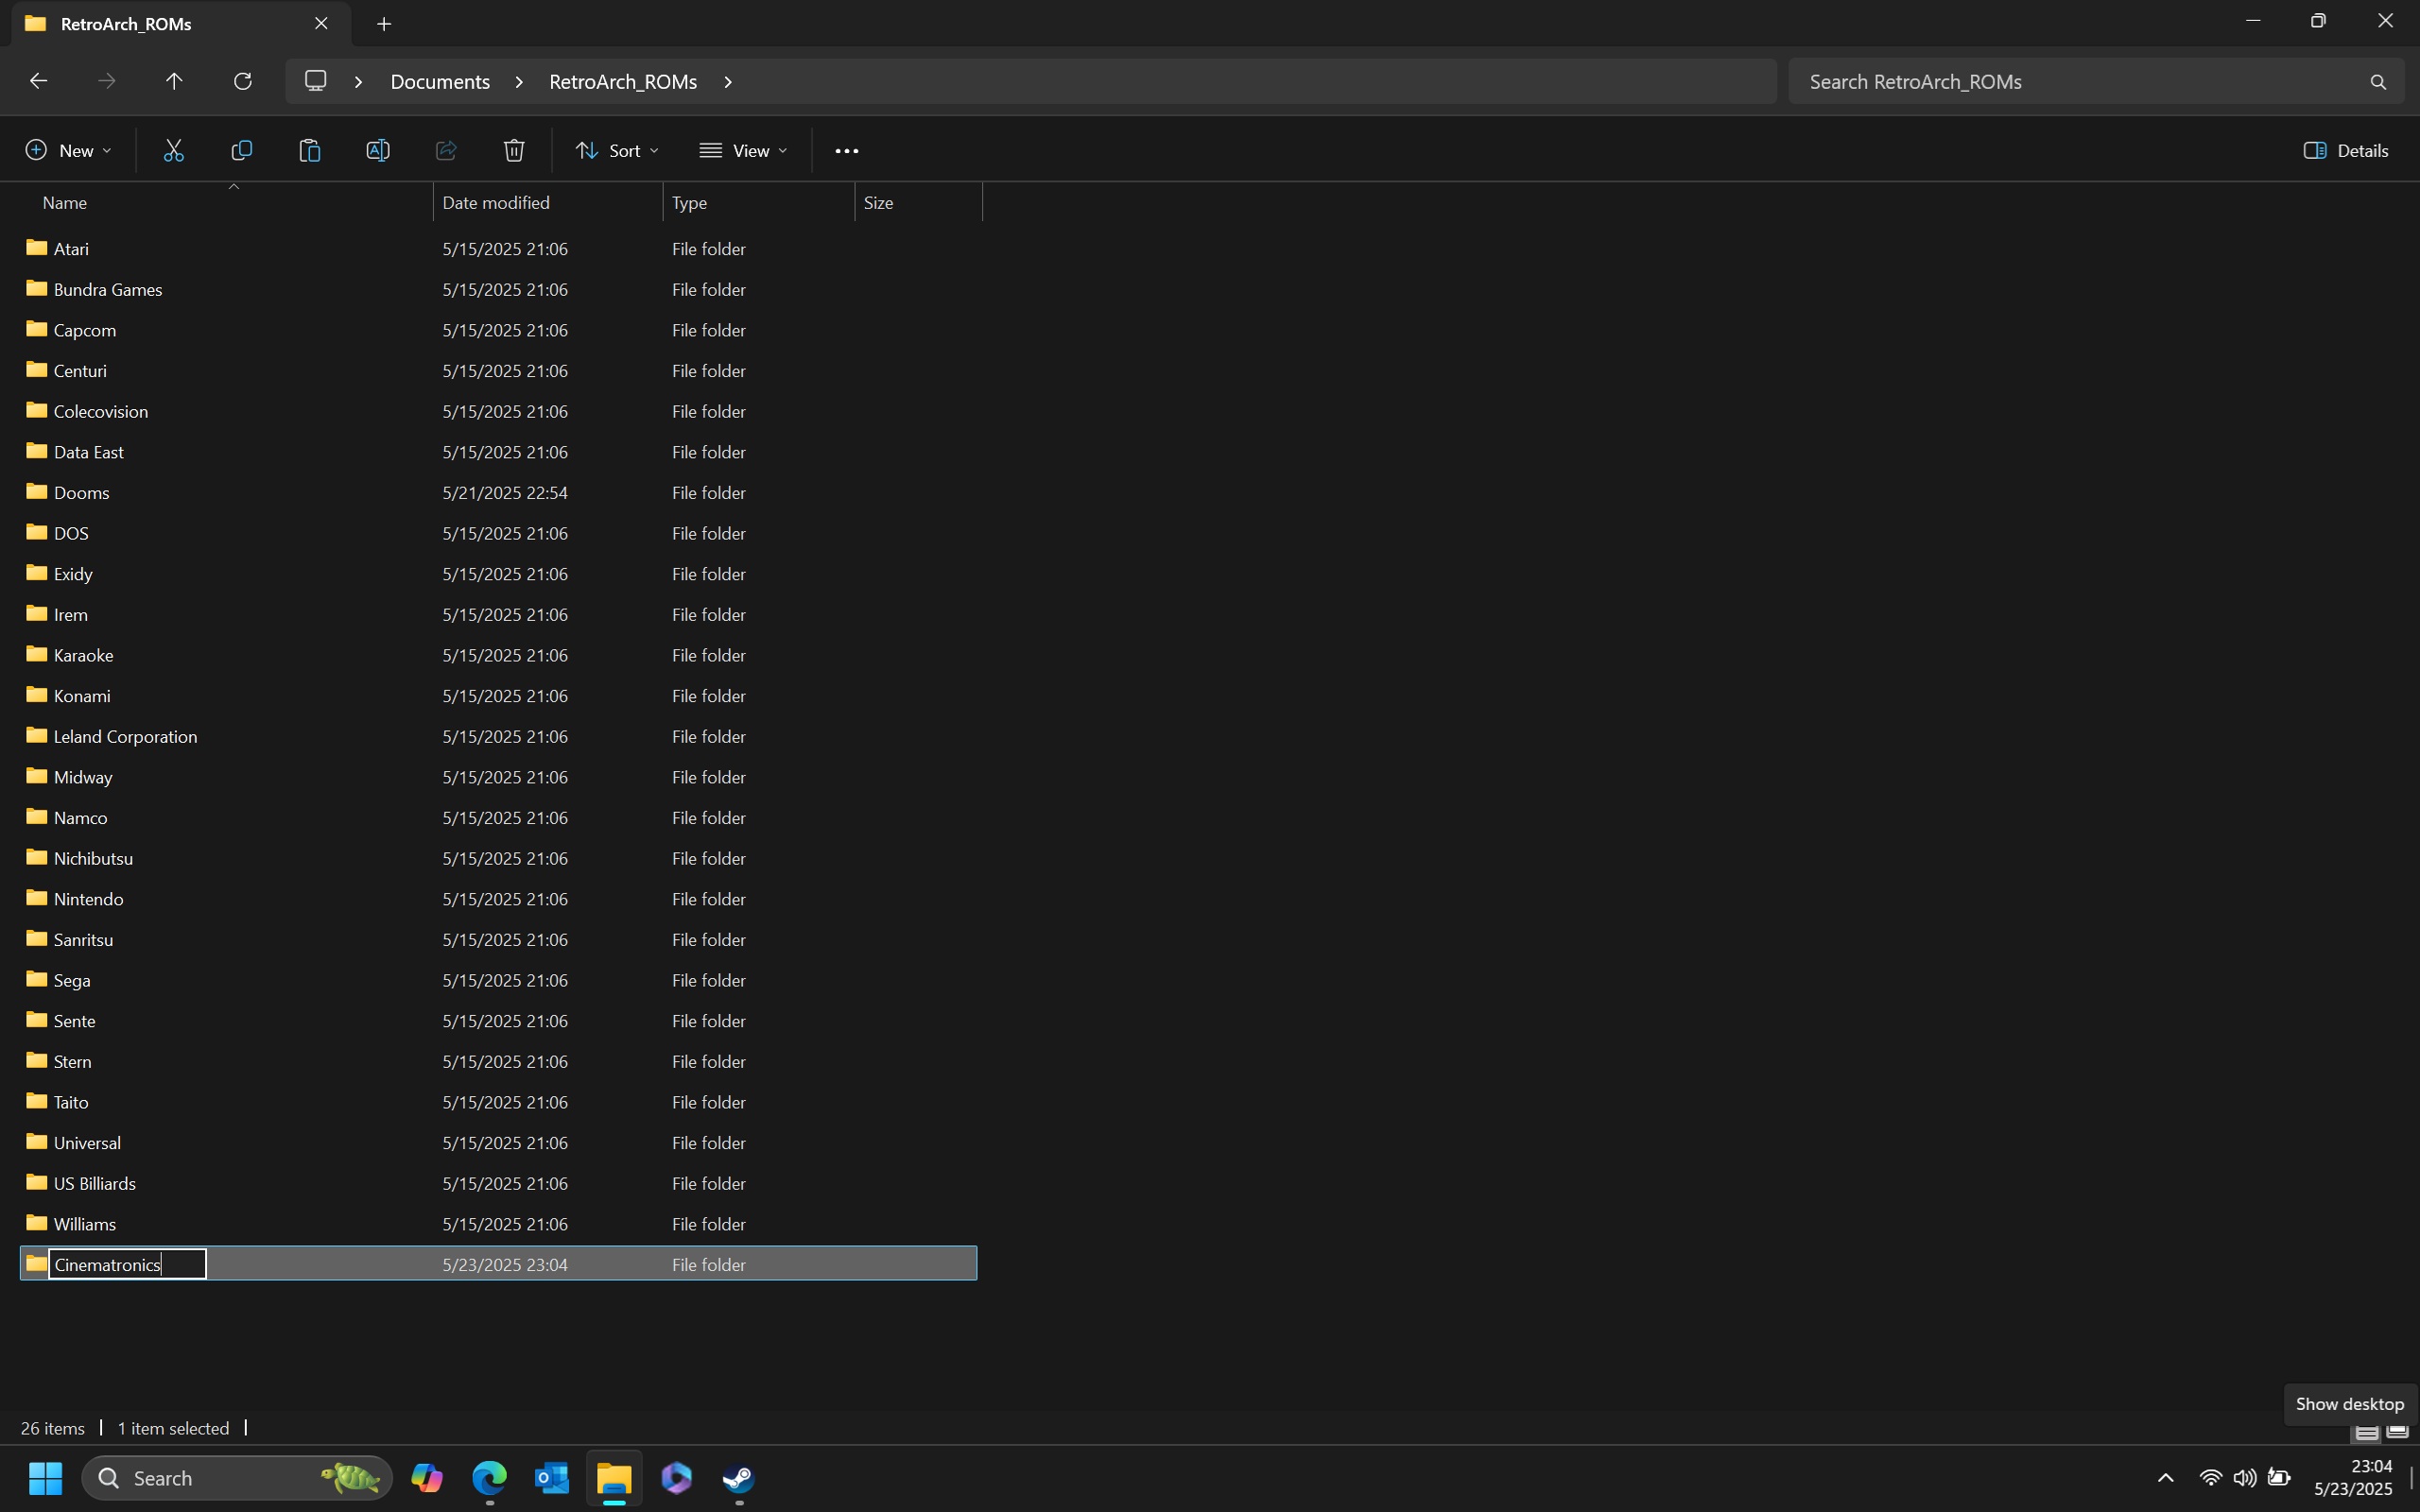Open the New dropdown menu

point(68,150)
